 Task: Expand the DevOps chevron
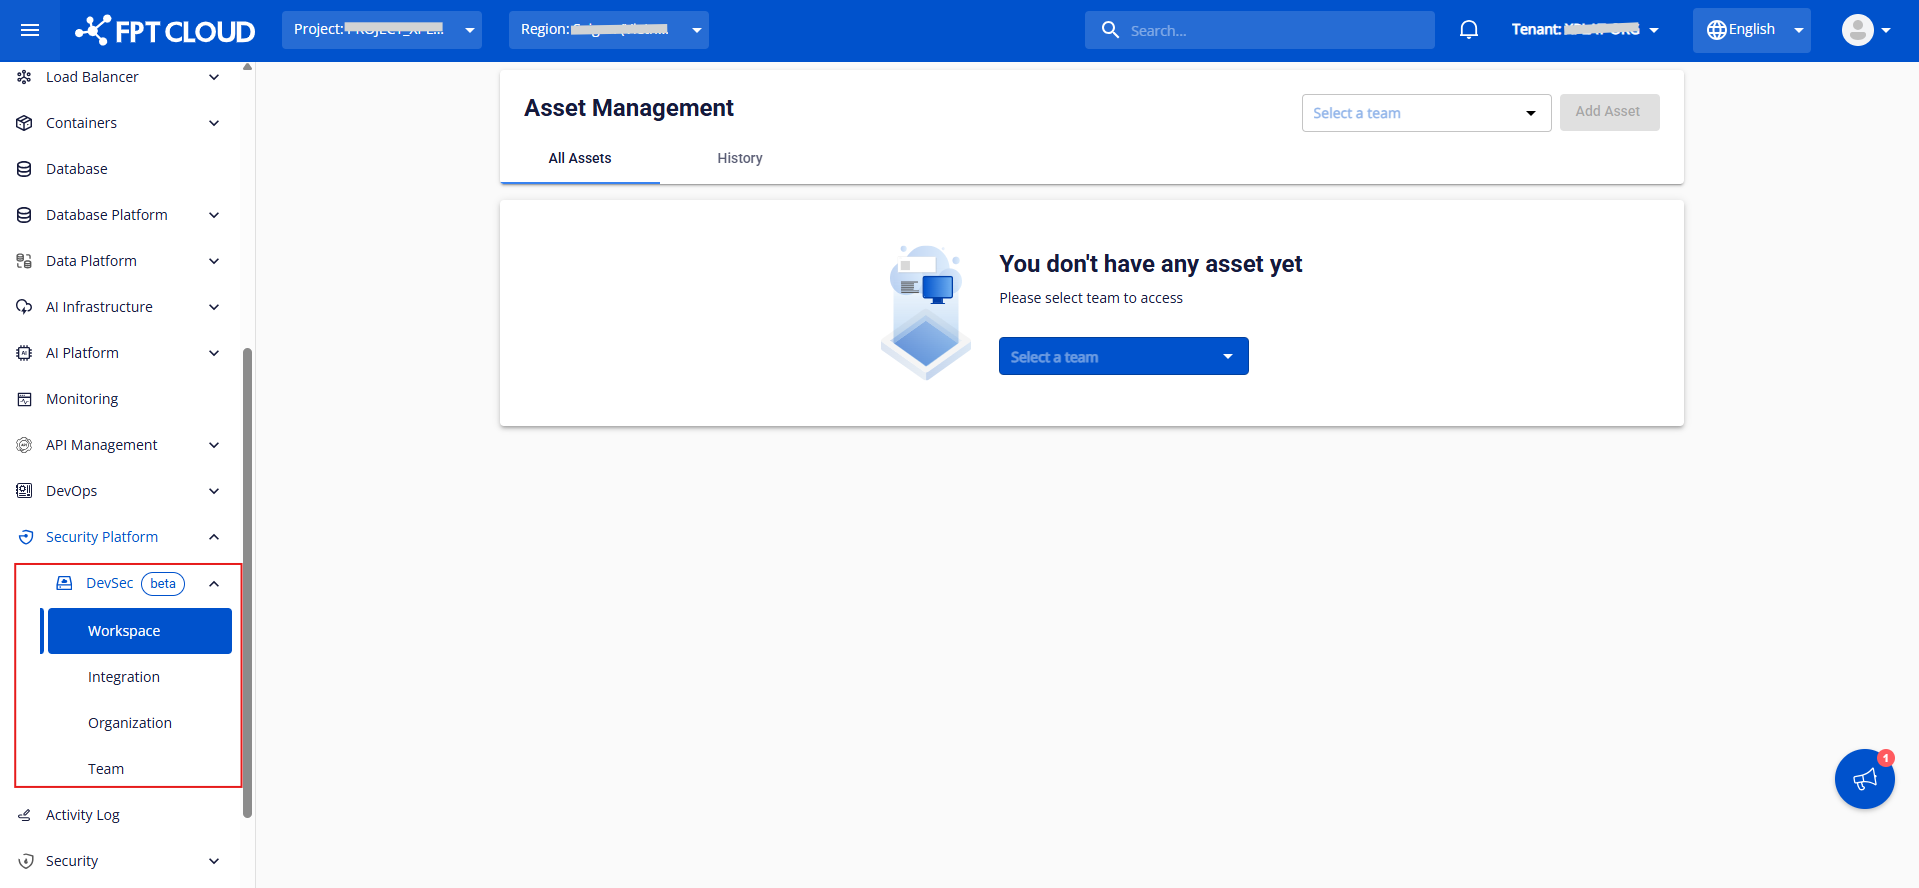(214, 491)
